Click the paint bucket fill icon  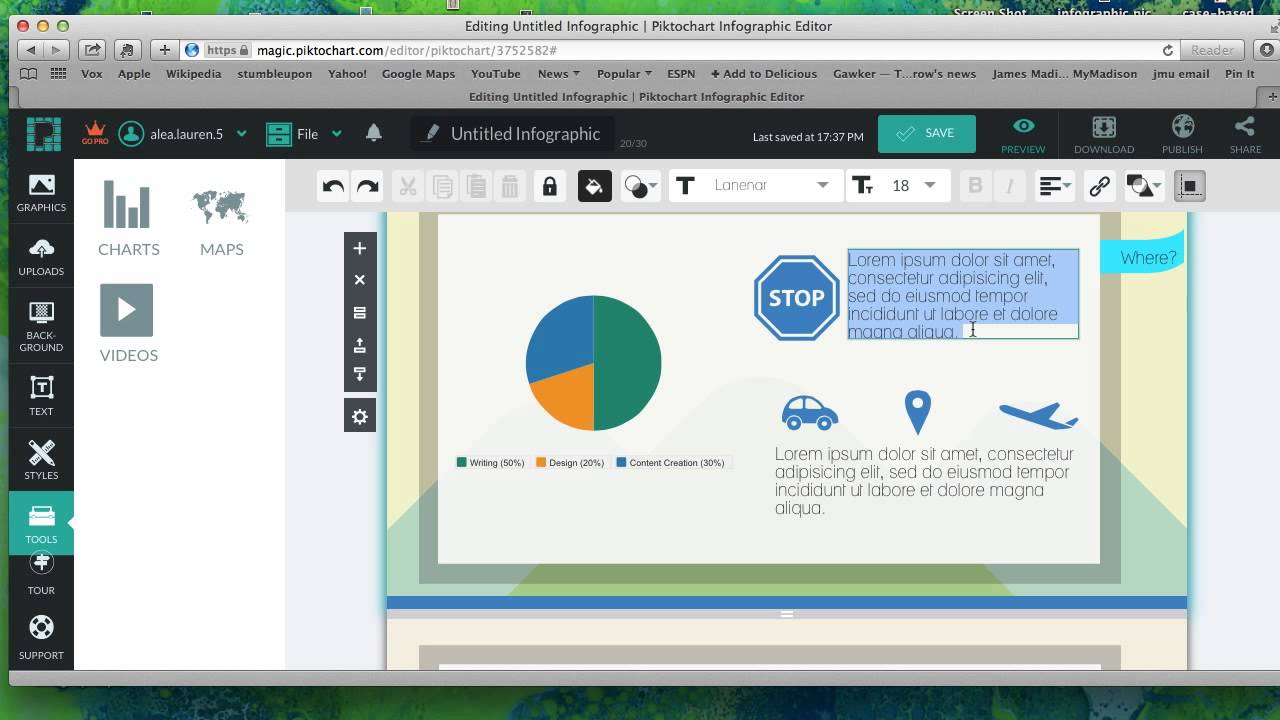pyautogui.click(x=594, y=186)
